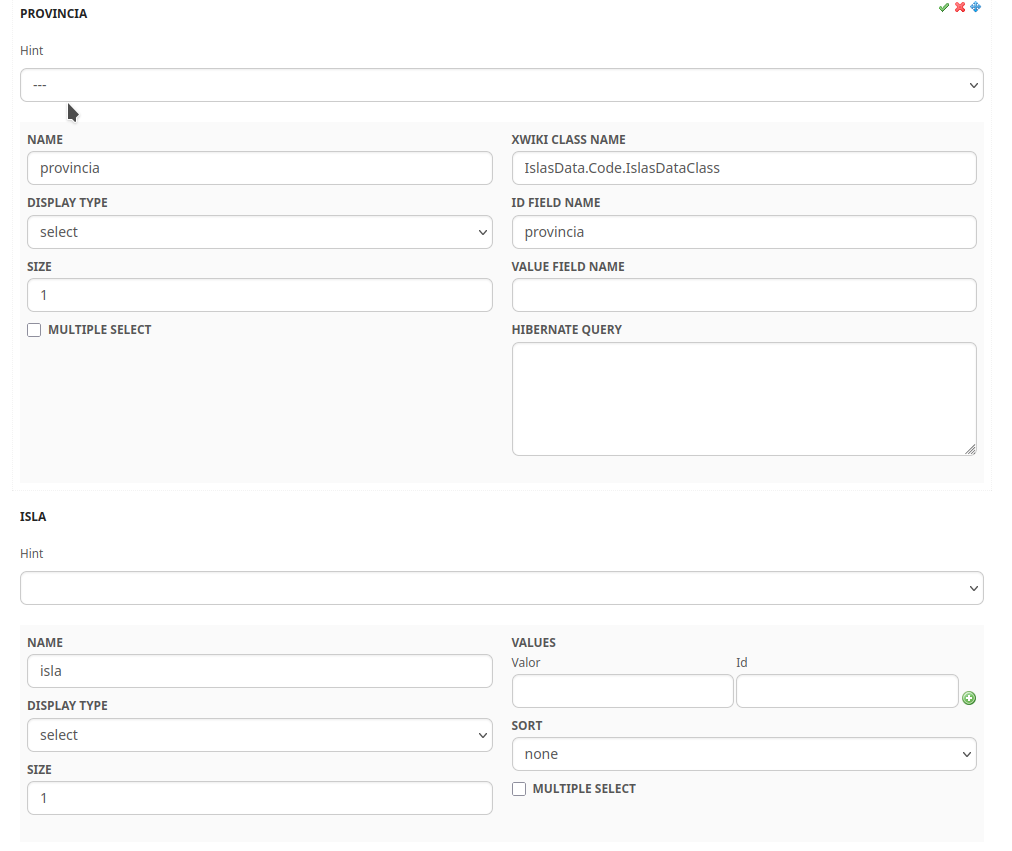Click the MULTIPLE SELECT label under Isla

[x=584, y=789]
